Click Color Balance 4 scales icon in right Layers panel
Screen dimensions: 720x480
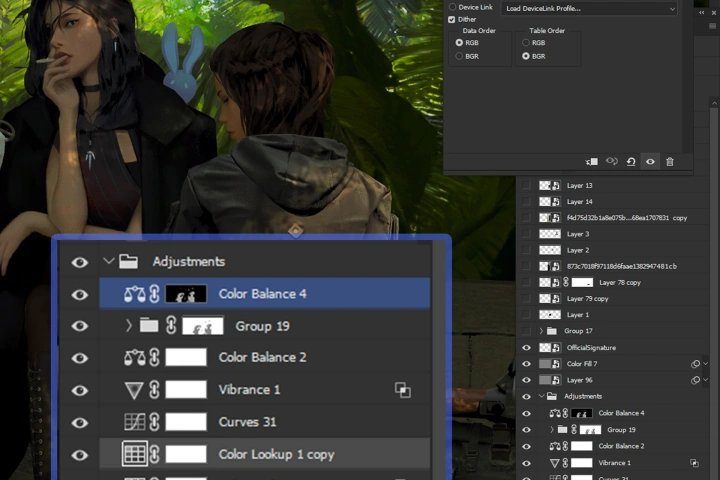[555, 413]
